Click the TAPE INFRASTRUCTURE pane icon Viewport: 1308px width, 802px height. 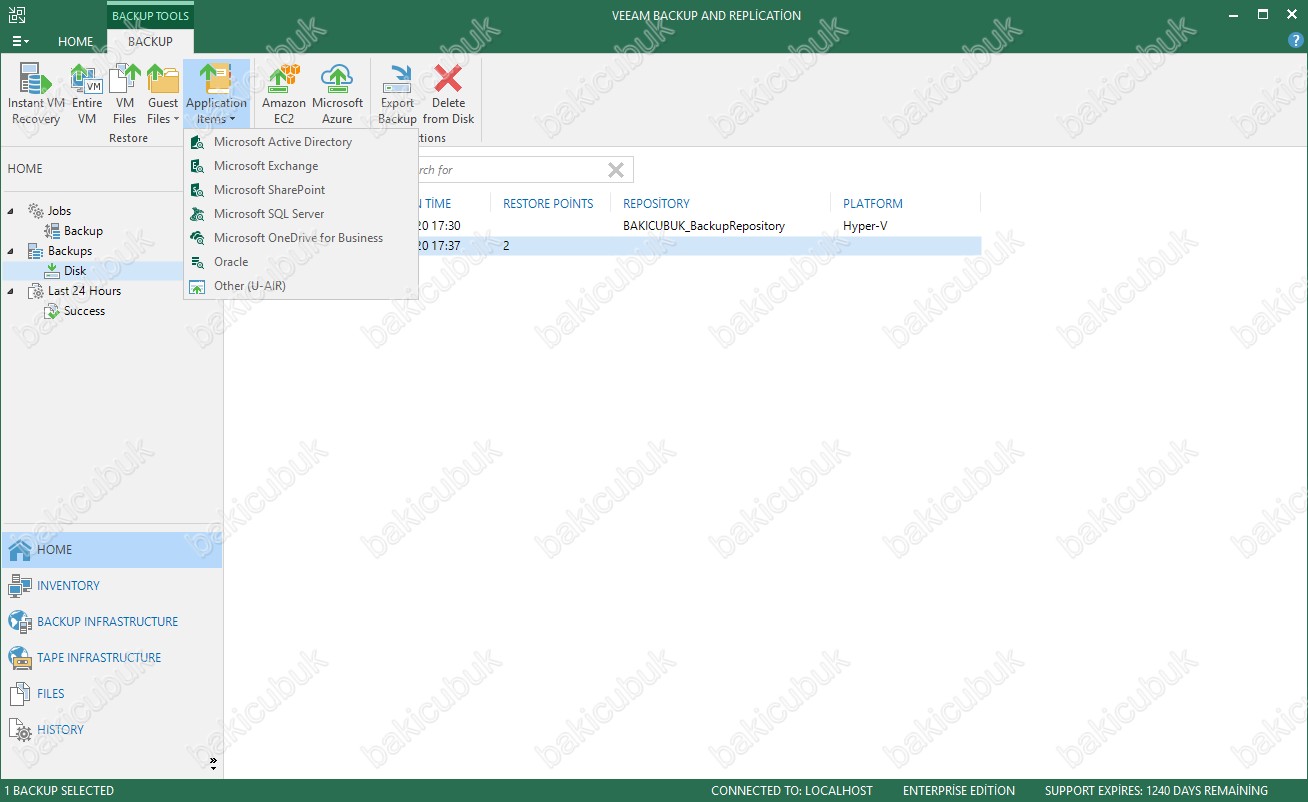point(20,658)
